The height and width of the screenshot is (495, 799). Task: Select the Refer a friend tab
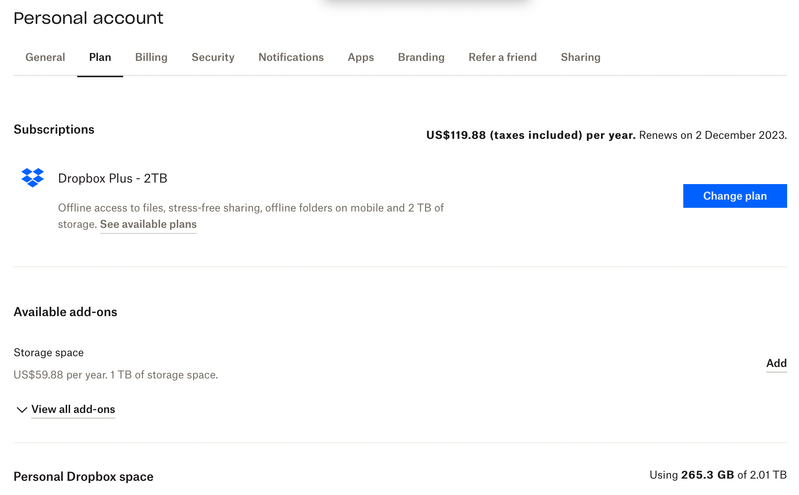click(x=502, y=58)
